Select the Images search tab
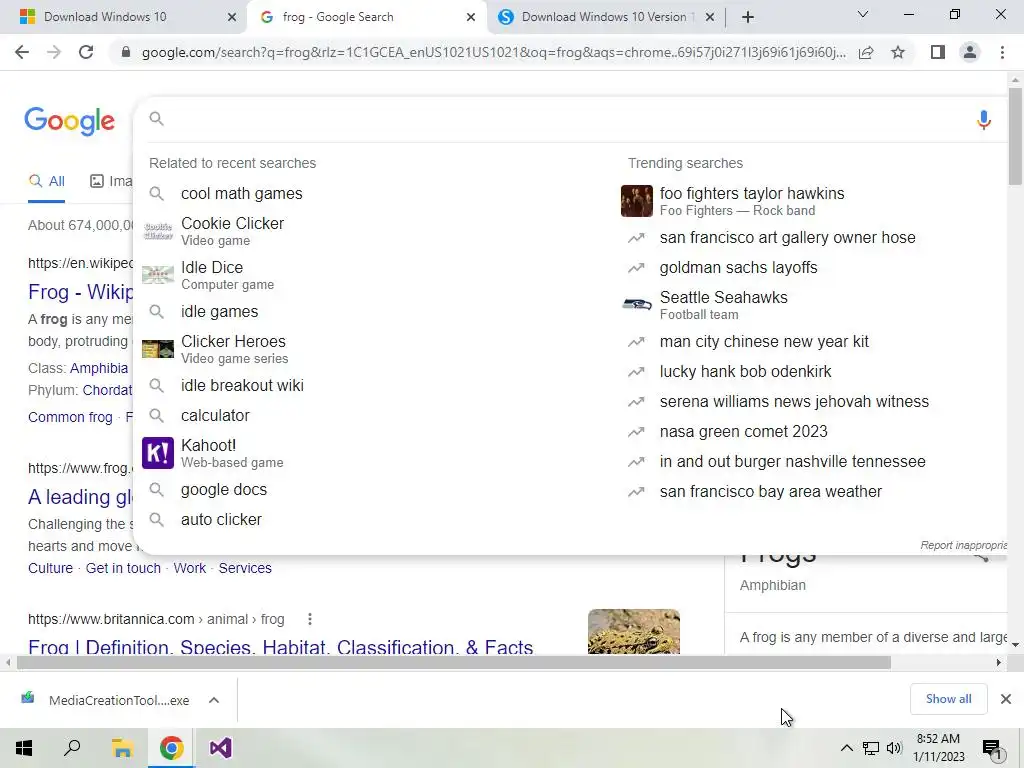 [111, 181]
